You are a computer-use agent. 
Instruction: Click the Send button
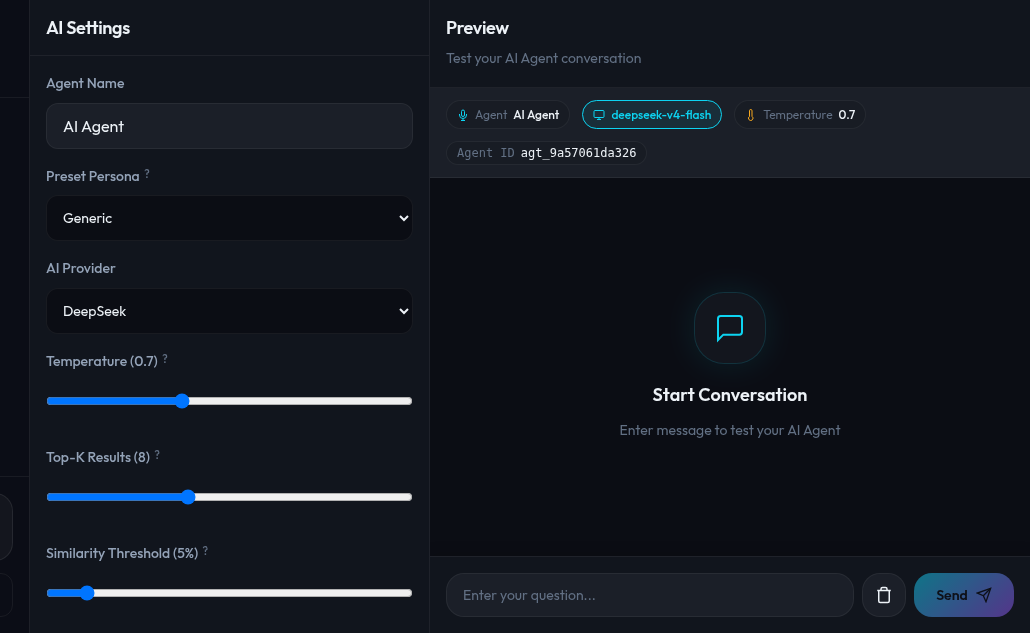(x=964, y=595)
